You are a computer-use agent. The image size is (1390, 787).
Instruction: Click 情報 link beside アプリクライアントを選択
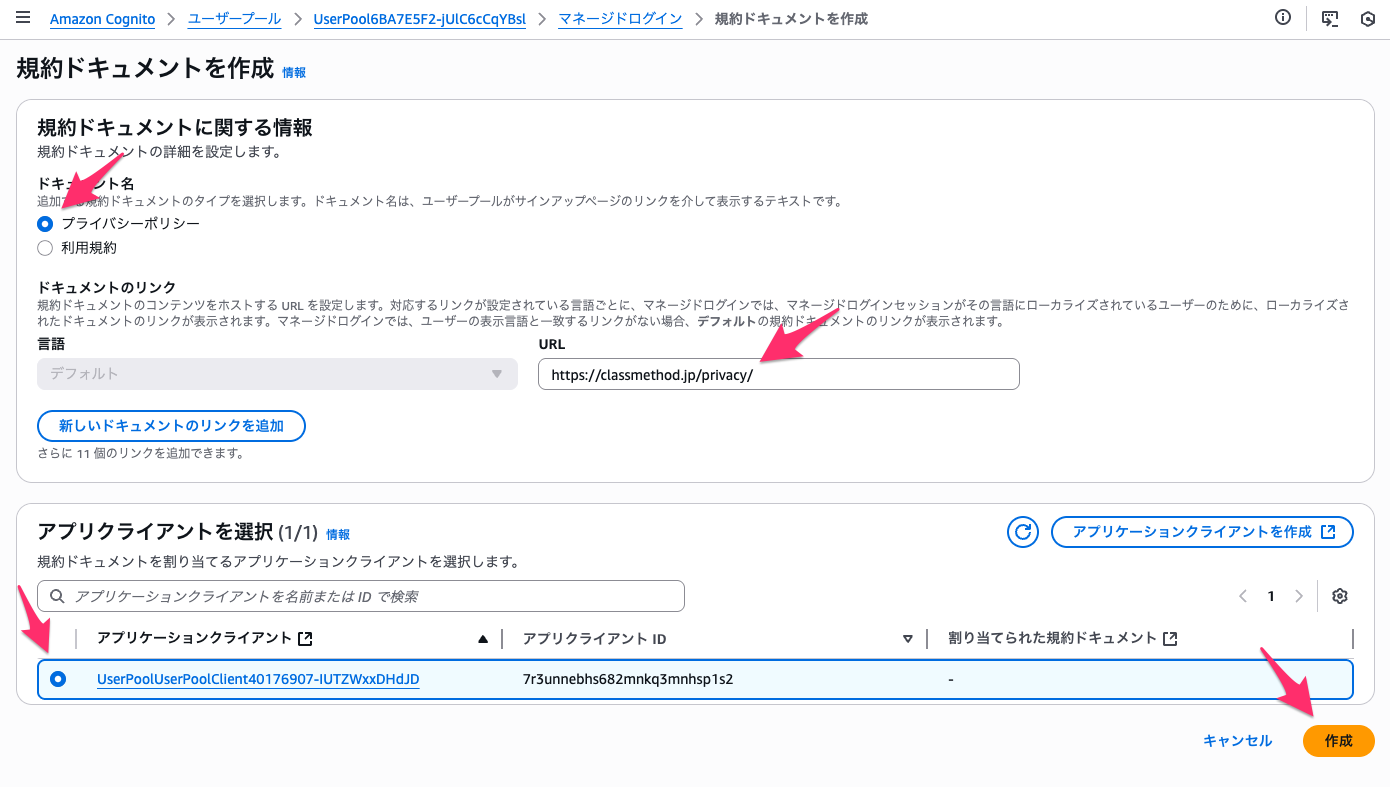tap(338, 535)
